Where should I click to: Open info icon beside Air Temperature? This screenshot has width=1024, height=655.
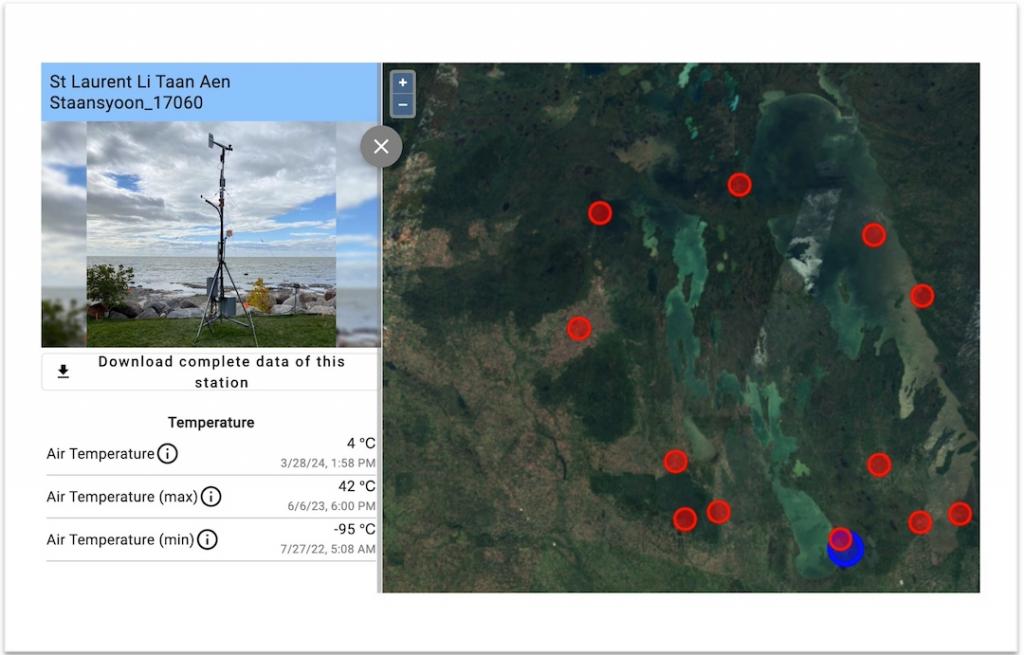coord(168,454)
